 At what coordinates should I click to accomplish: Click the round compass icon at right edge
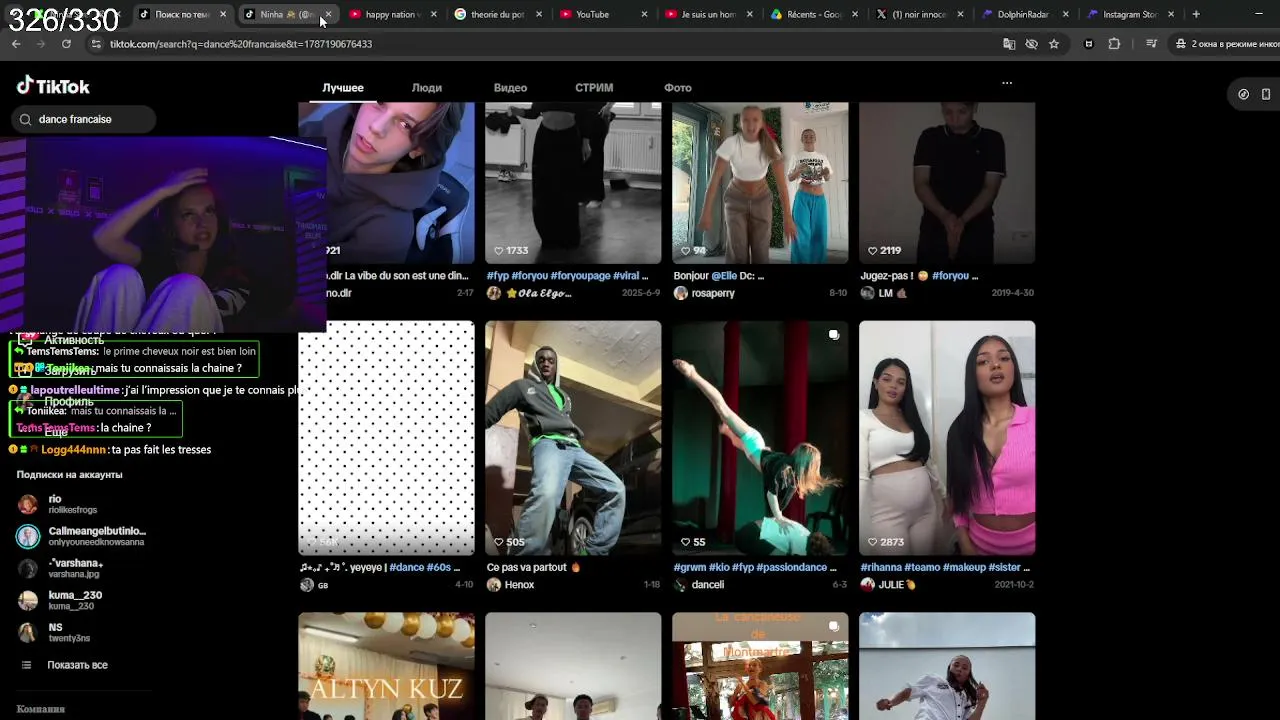pyautogui.click(x=1244, y=94)
